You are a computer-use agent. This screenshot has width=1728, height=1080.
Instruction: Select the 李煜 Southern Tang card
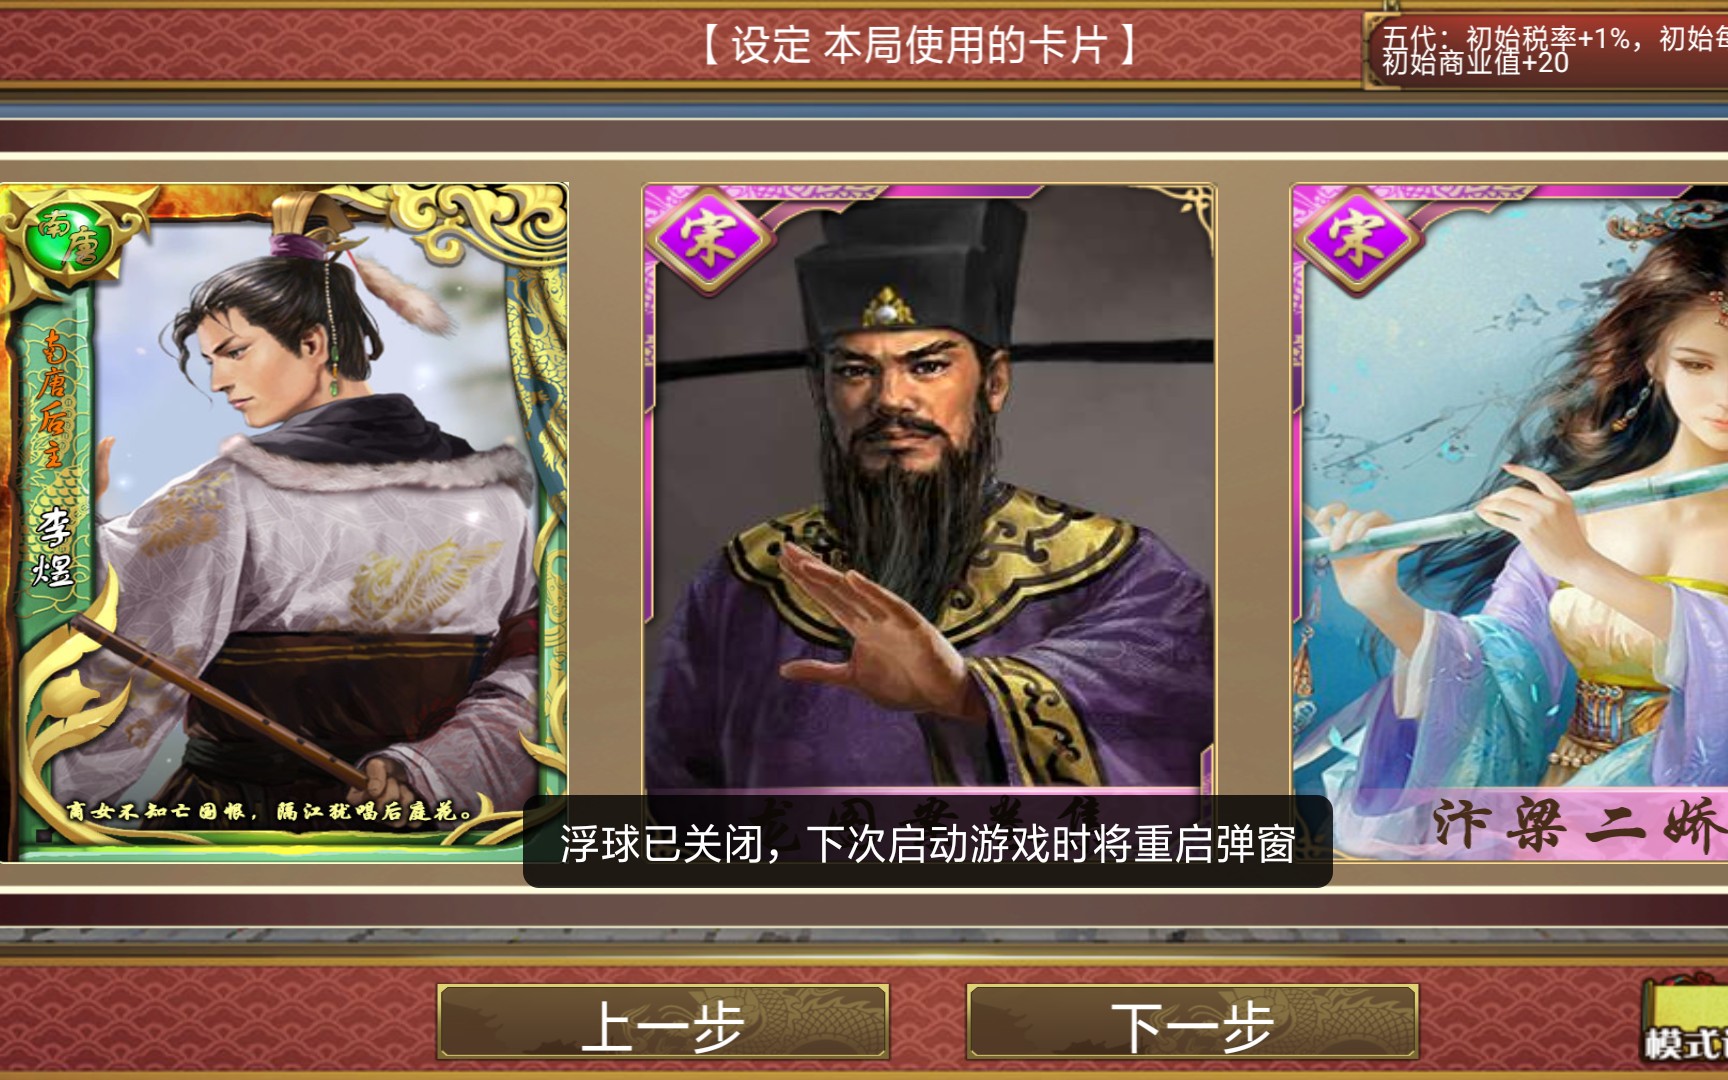(284, 522)
